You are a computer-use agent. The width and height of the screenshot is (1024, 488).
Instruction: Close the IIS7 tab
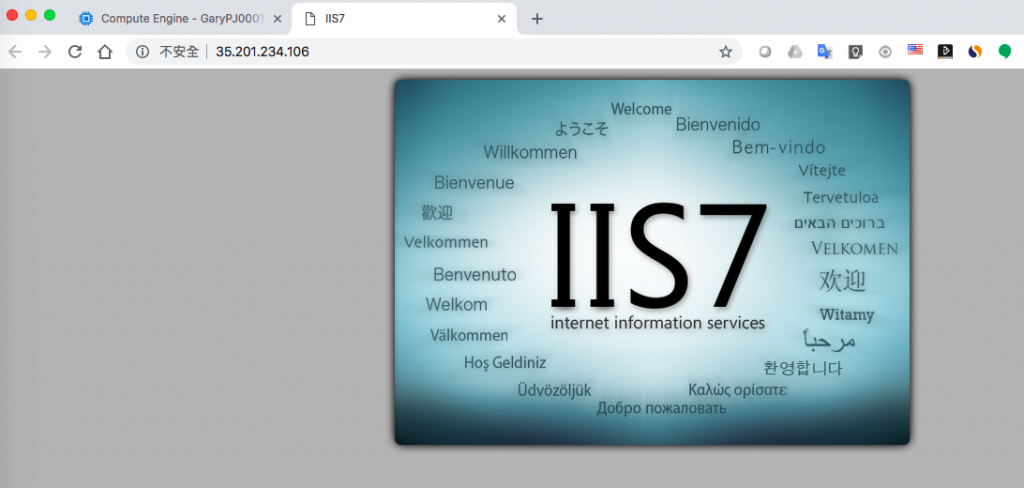click(502, 19)
